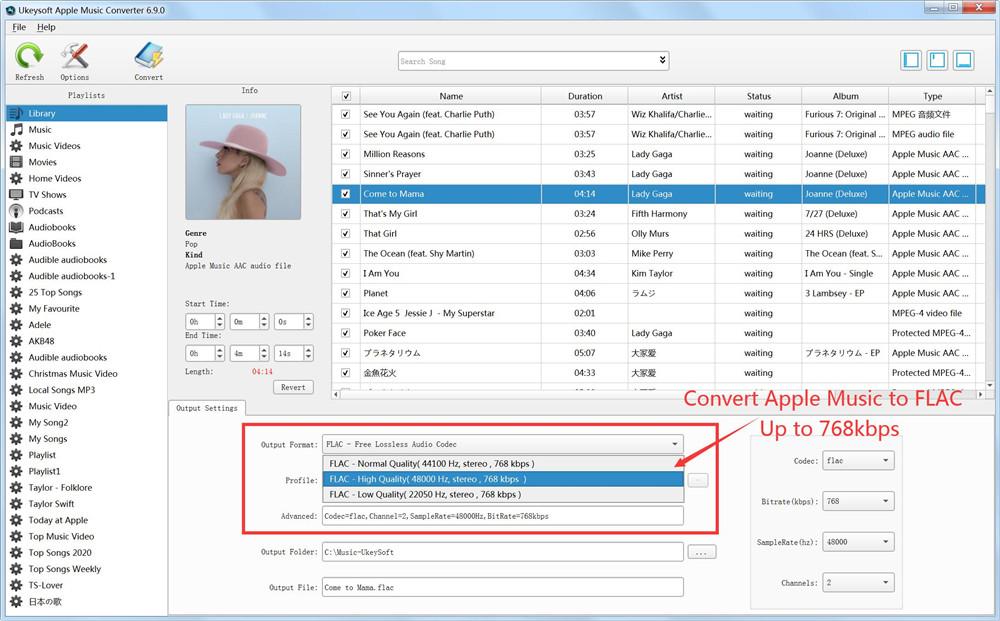The width and height of the screenshot is (1000, 621).
Task: Uncheck That's My Girl checkbox
Action: (346, 214)
